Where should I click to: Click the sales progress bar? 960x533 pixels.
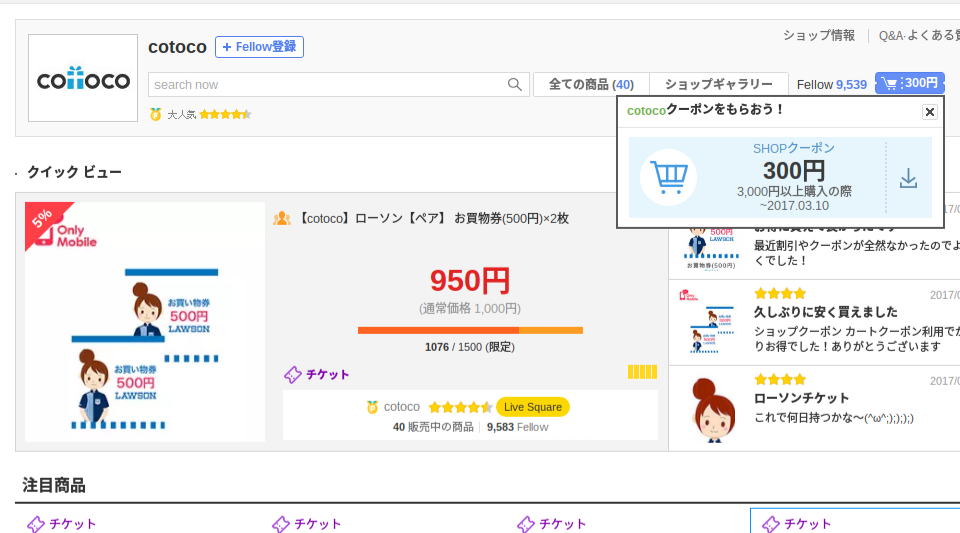coord(470,330)
